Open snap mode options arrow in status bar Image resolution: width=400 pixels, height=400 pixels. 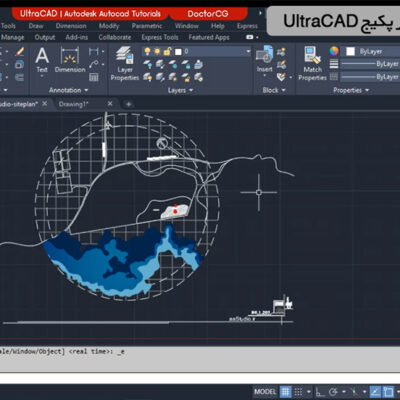click(309, 392)
